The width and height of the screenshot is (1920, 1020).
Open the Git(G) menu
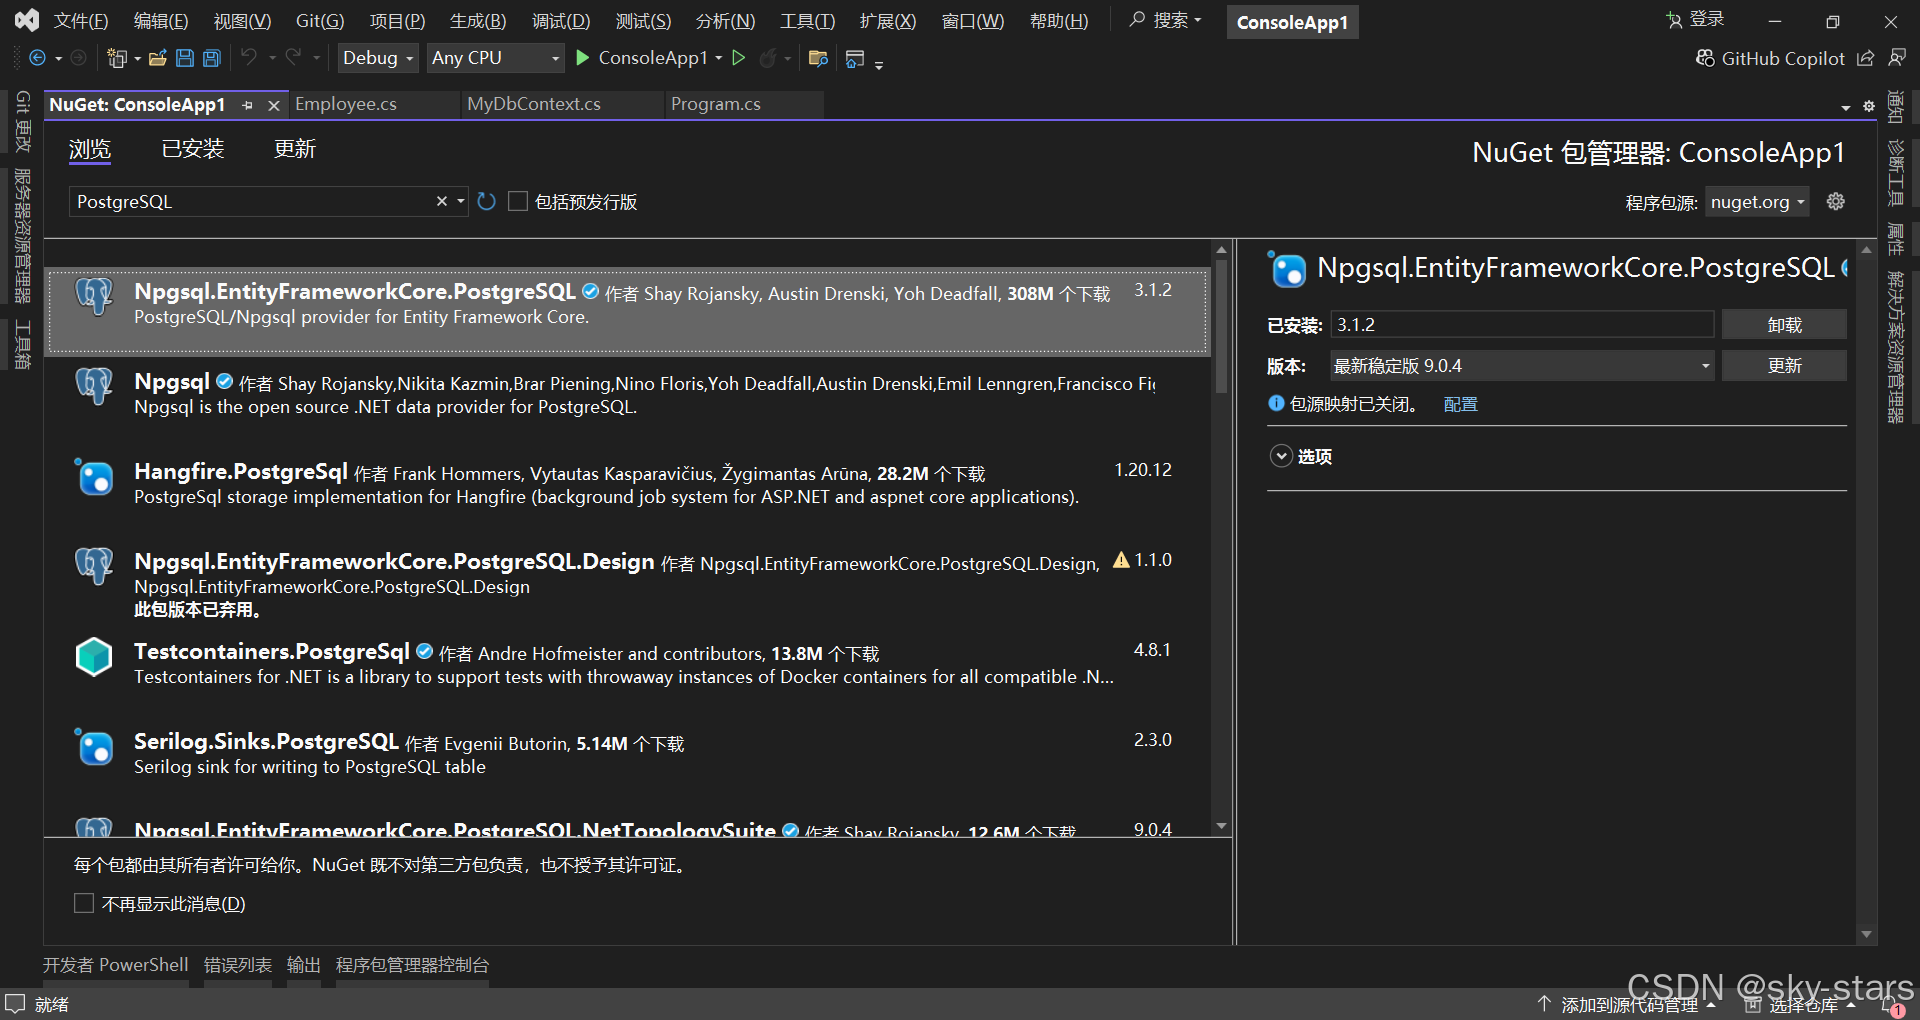tap(320, 21)
